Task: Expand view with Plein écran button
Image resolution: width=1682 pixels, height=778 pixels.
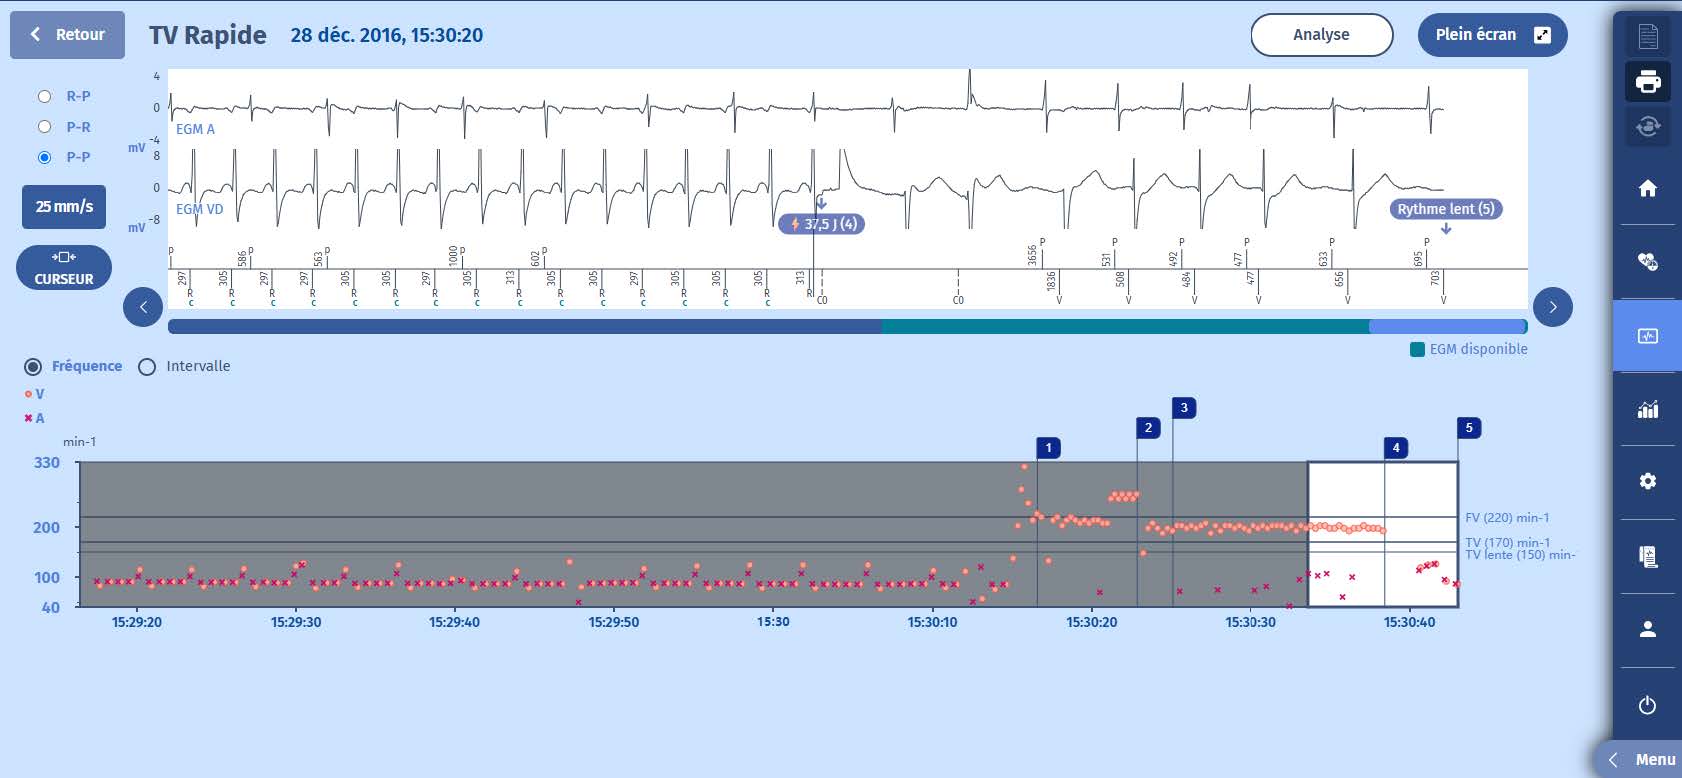Action: click(x=1492, y=35)
